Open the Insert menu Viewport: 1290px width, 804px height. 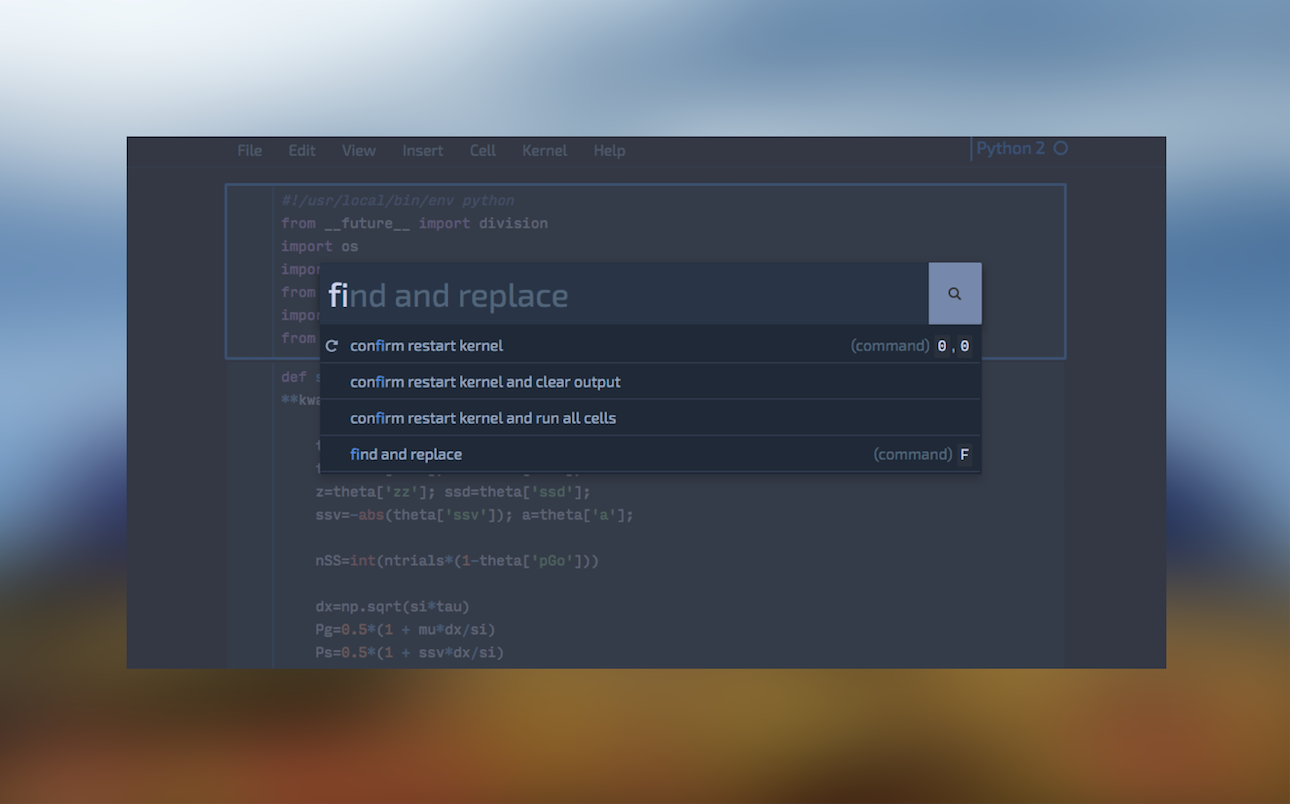422,150
